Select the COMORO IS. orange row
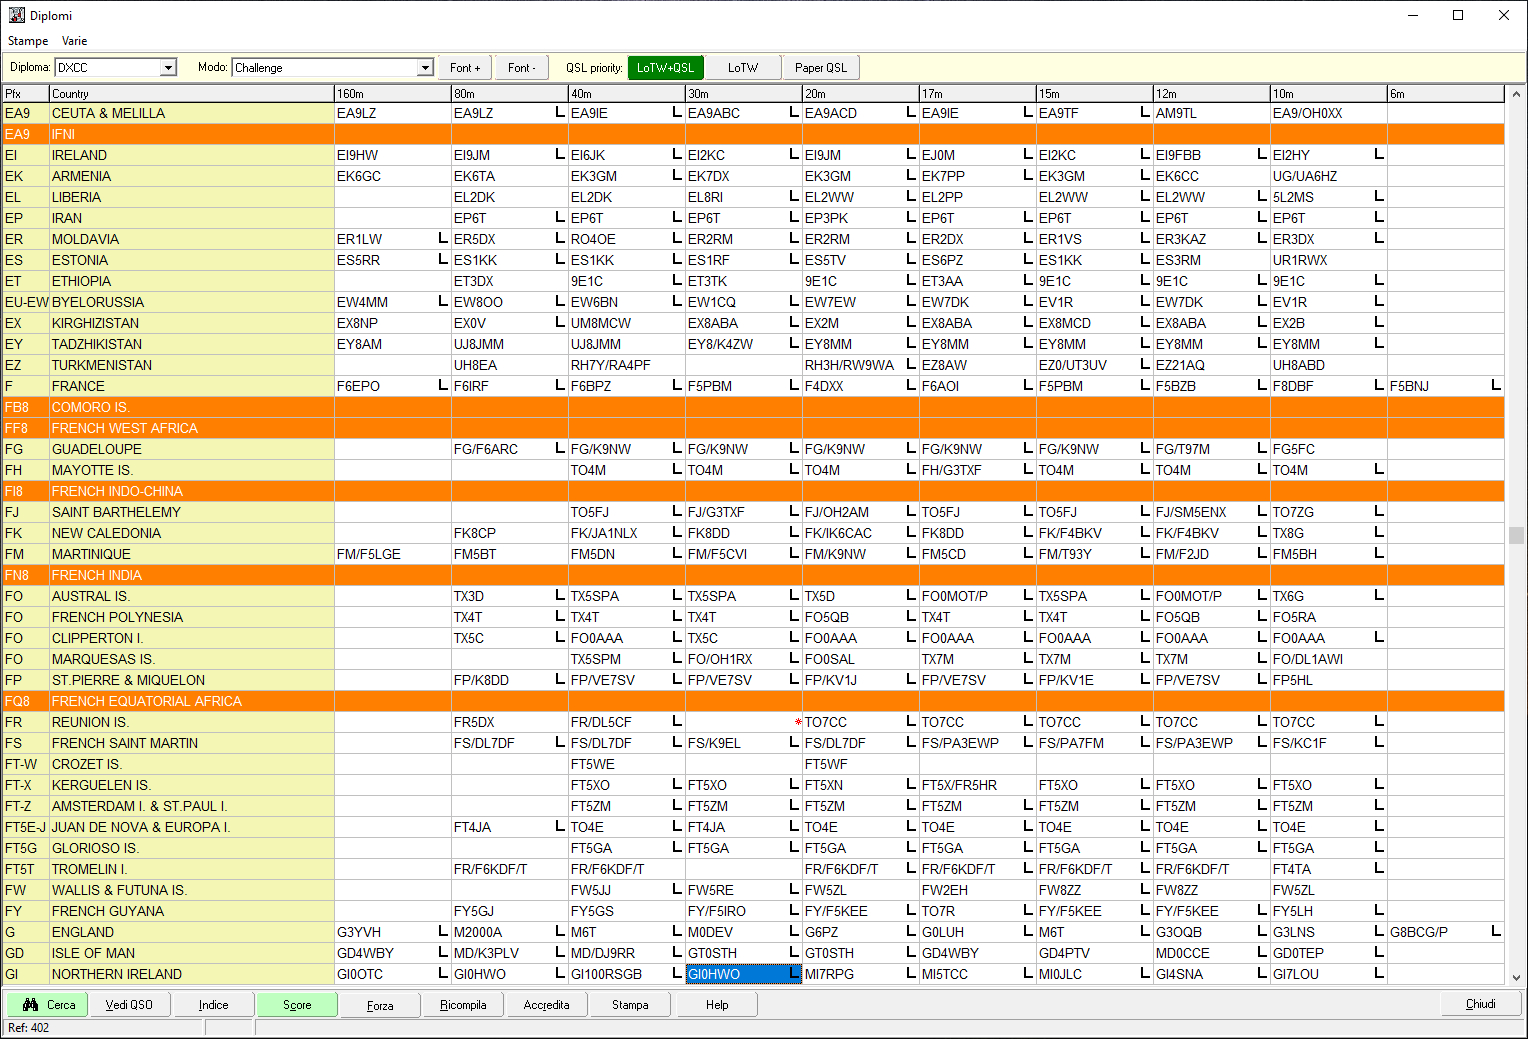 click(753, 407)
